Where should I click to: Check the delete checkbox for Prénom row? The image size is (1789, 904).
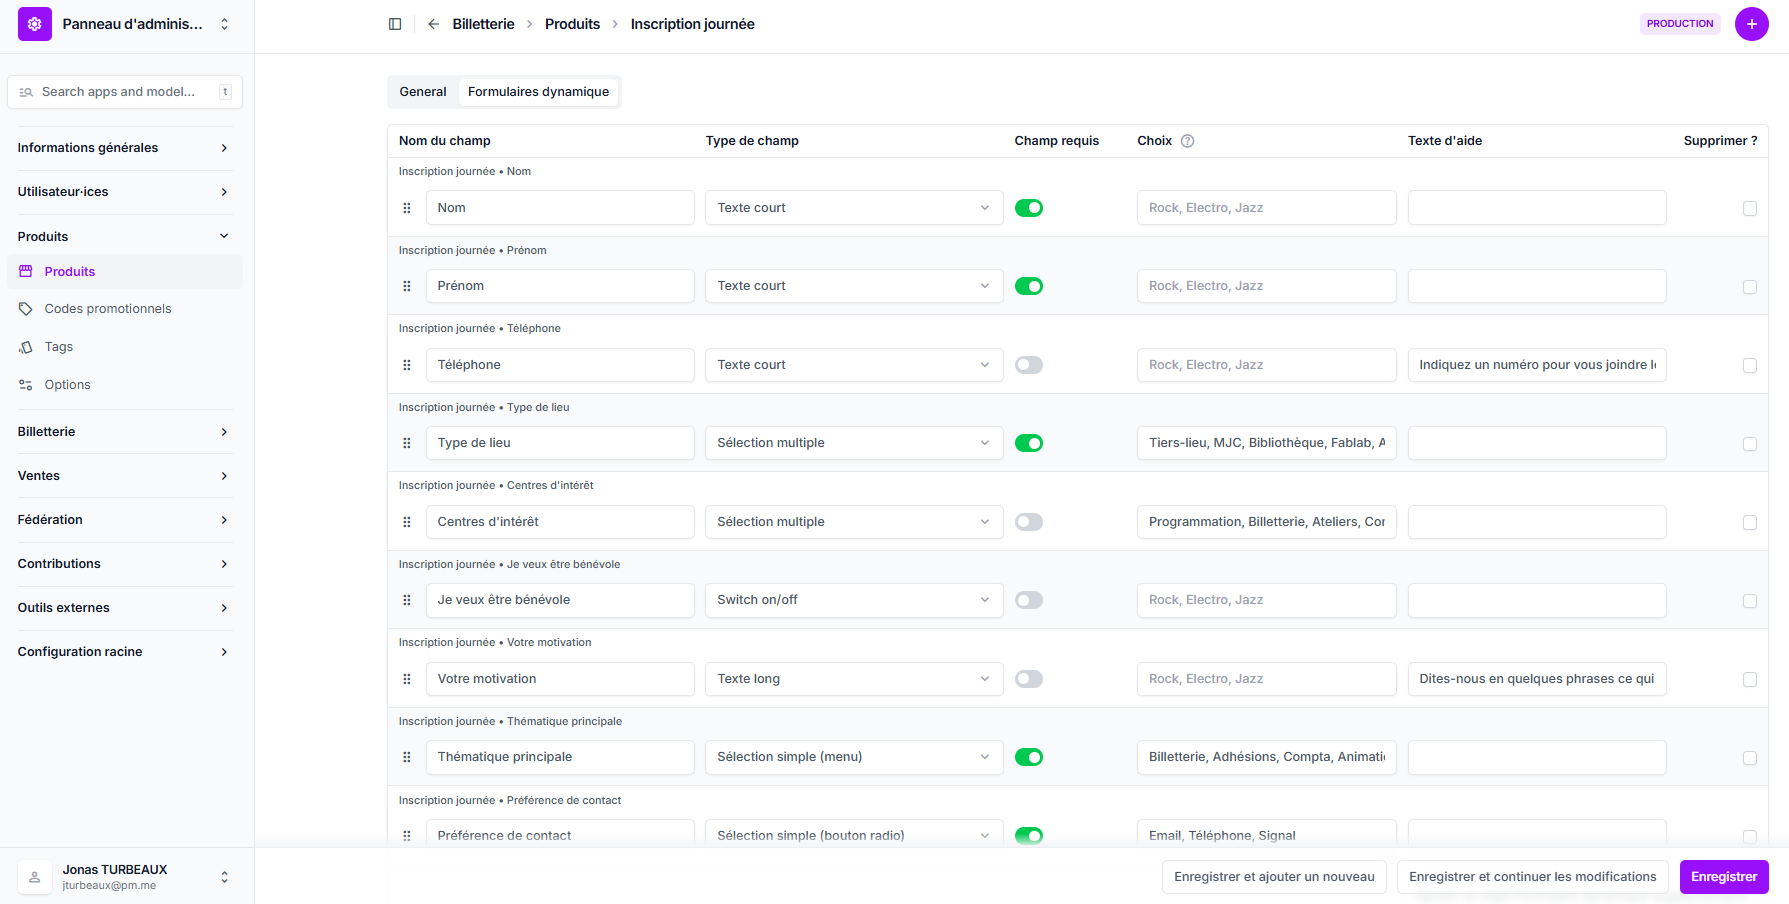(1749, 287)
